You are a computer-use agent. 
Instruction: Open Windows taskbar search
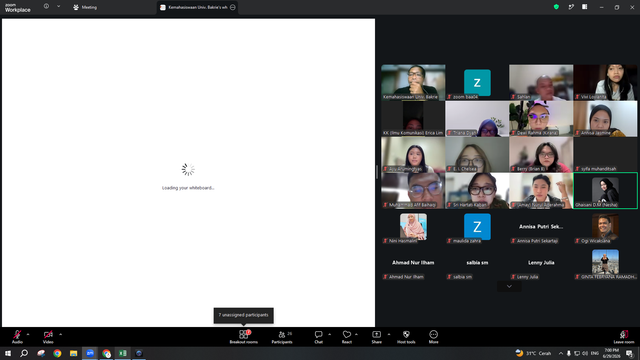click(24, 353)
